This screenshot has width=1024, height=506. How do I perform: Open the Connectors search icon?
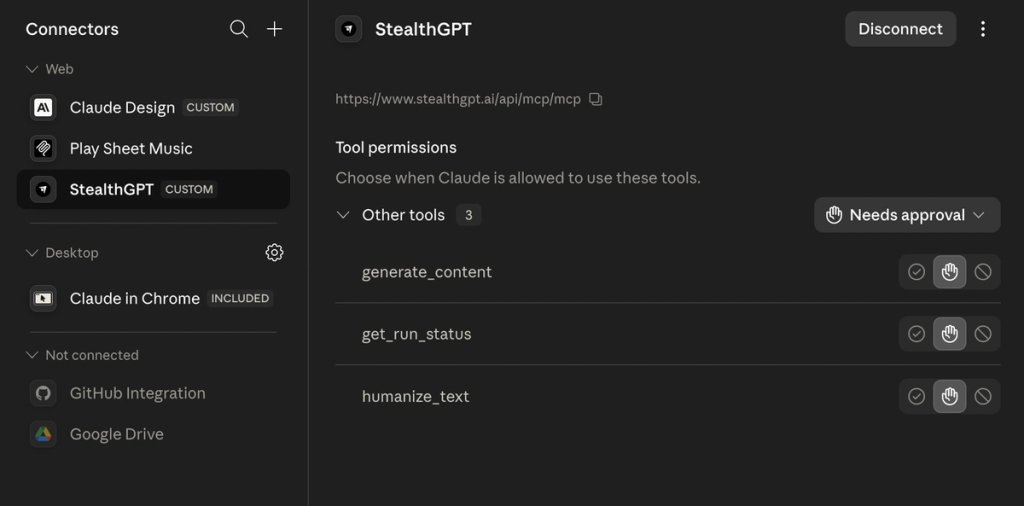(239, 29)
